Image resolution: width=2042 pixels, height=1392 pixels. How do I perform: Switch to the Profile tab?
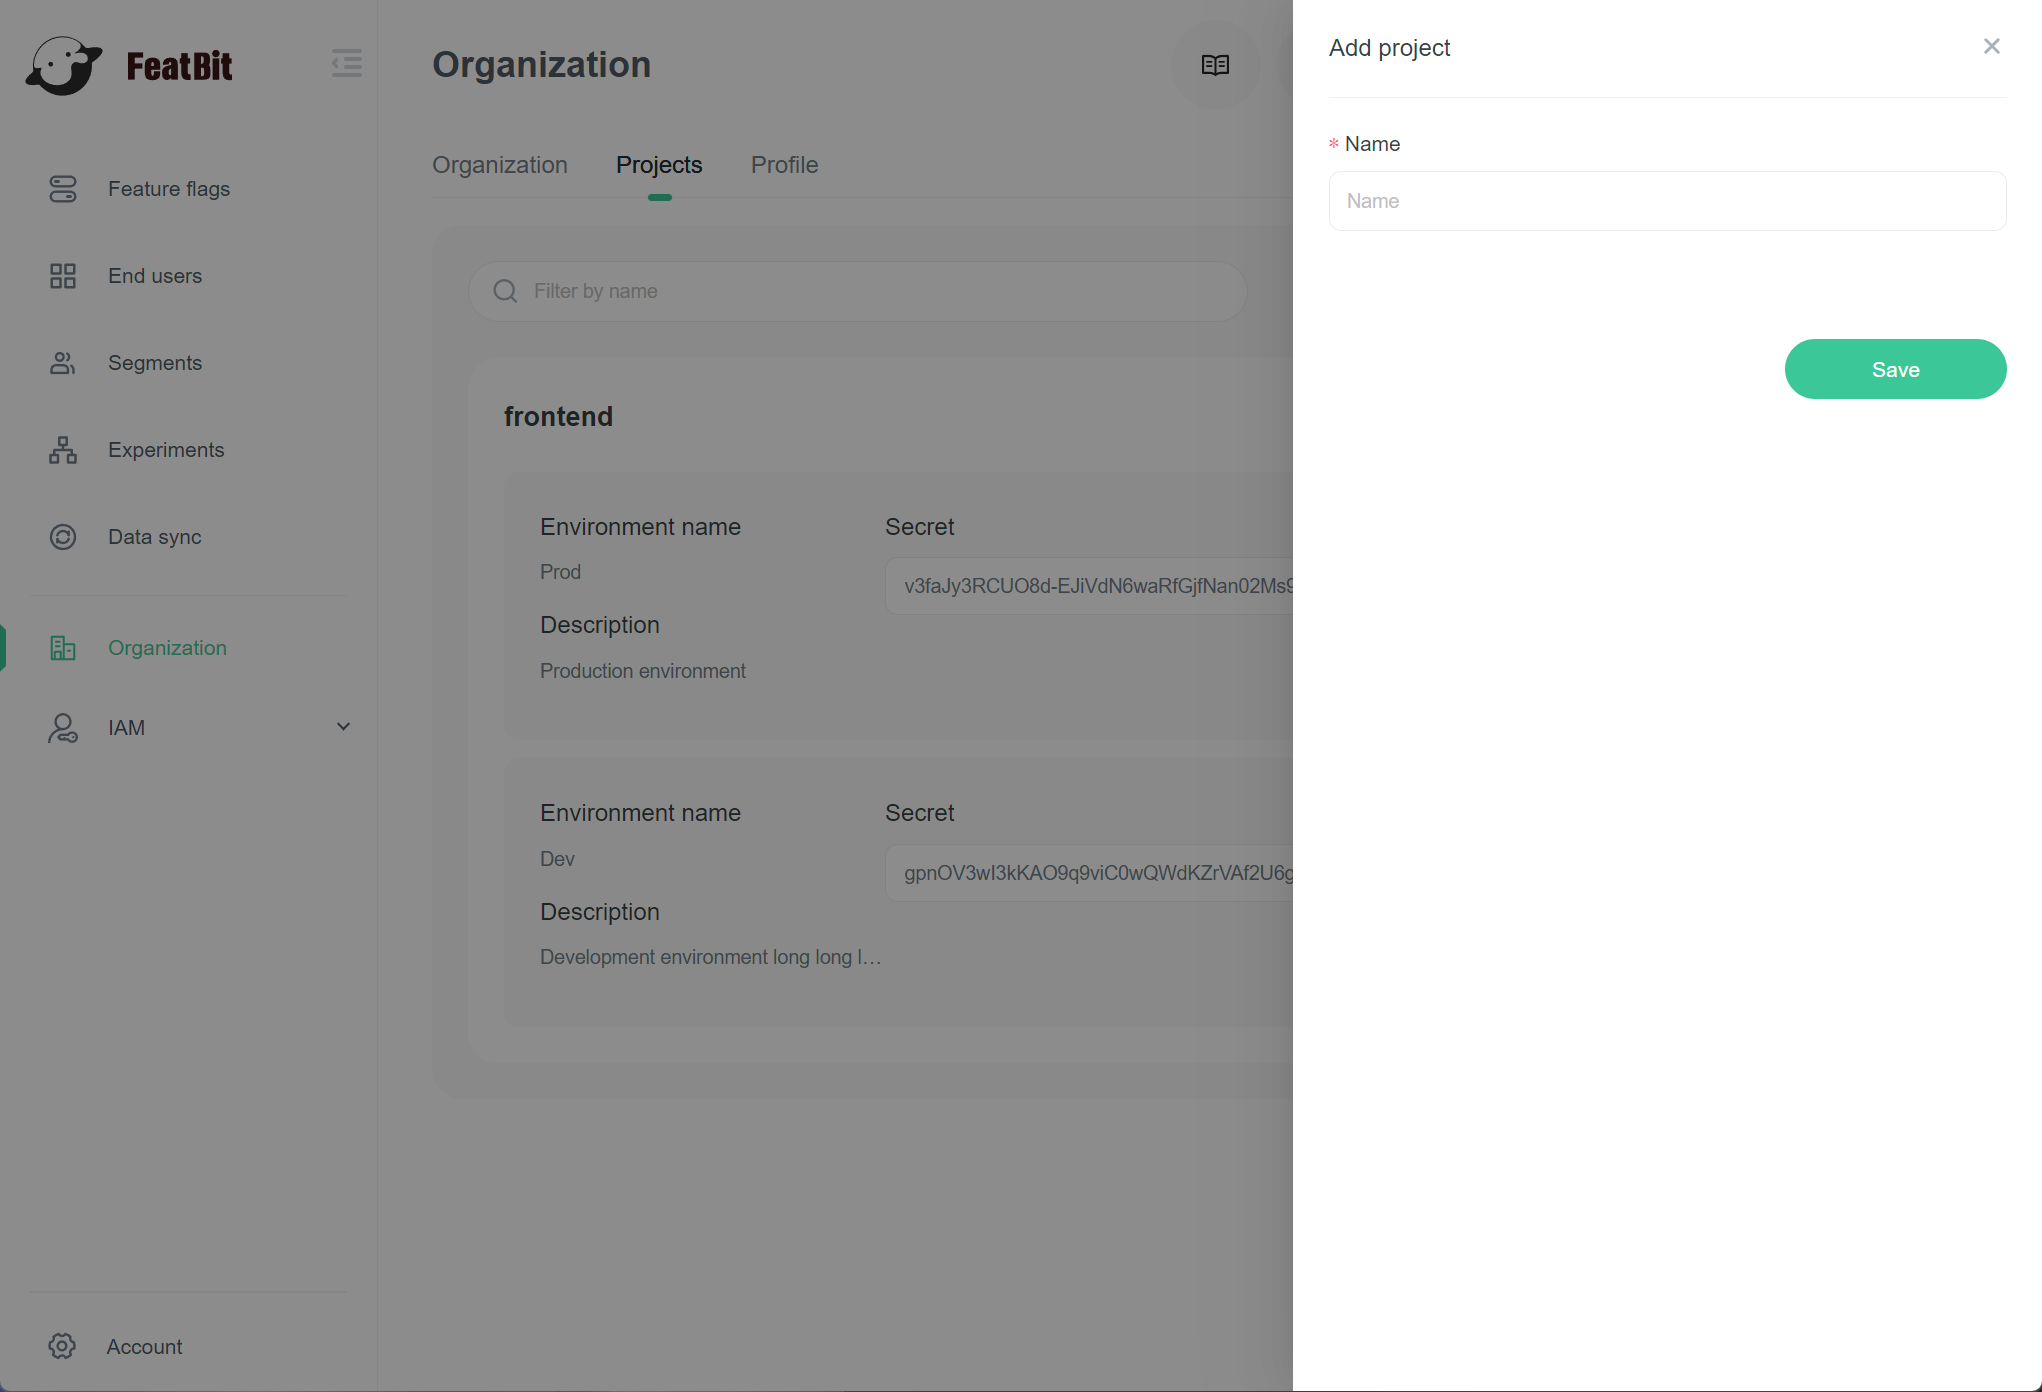[x=784, y=165]
